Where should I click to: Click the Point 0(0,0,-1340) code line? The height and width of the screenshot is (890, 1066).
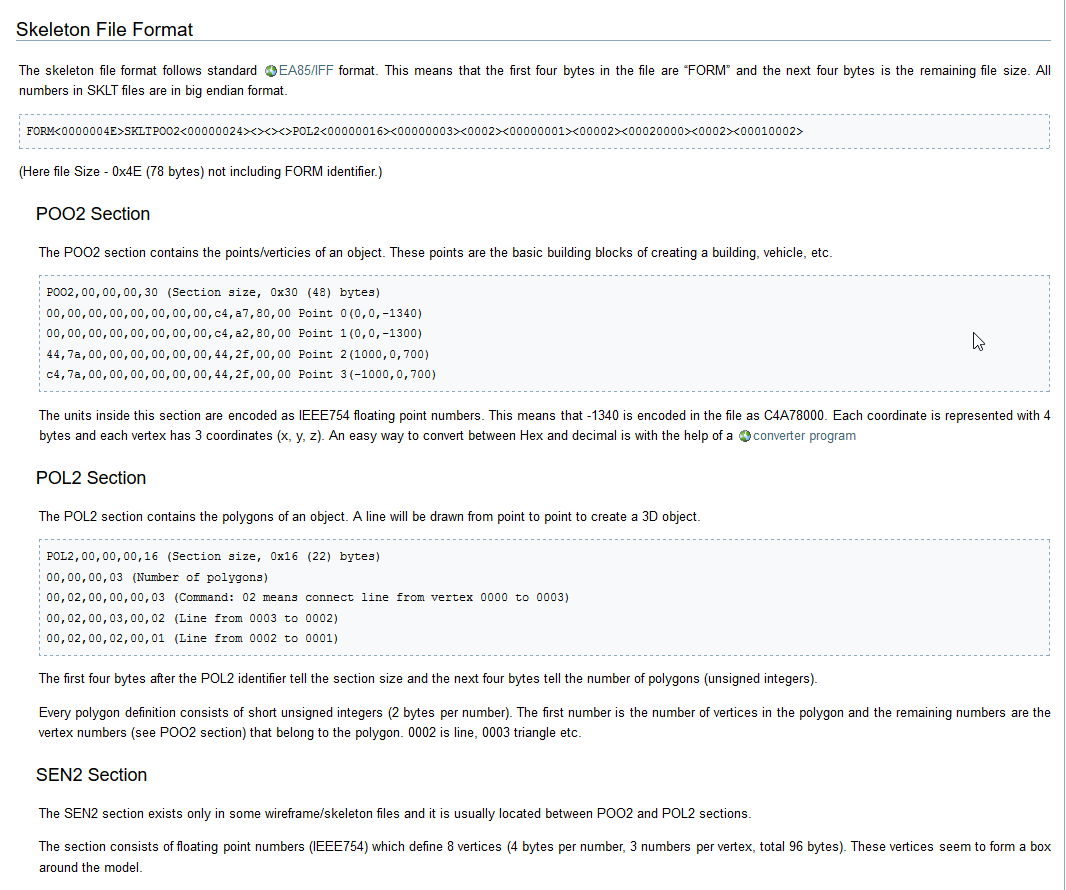tap(241, 313)
